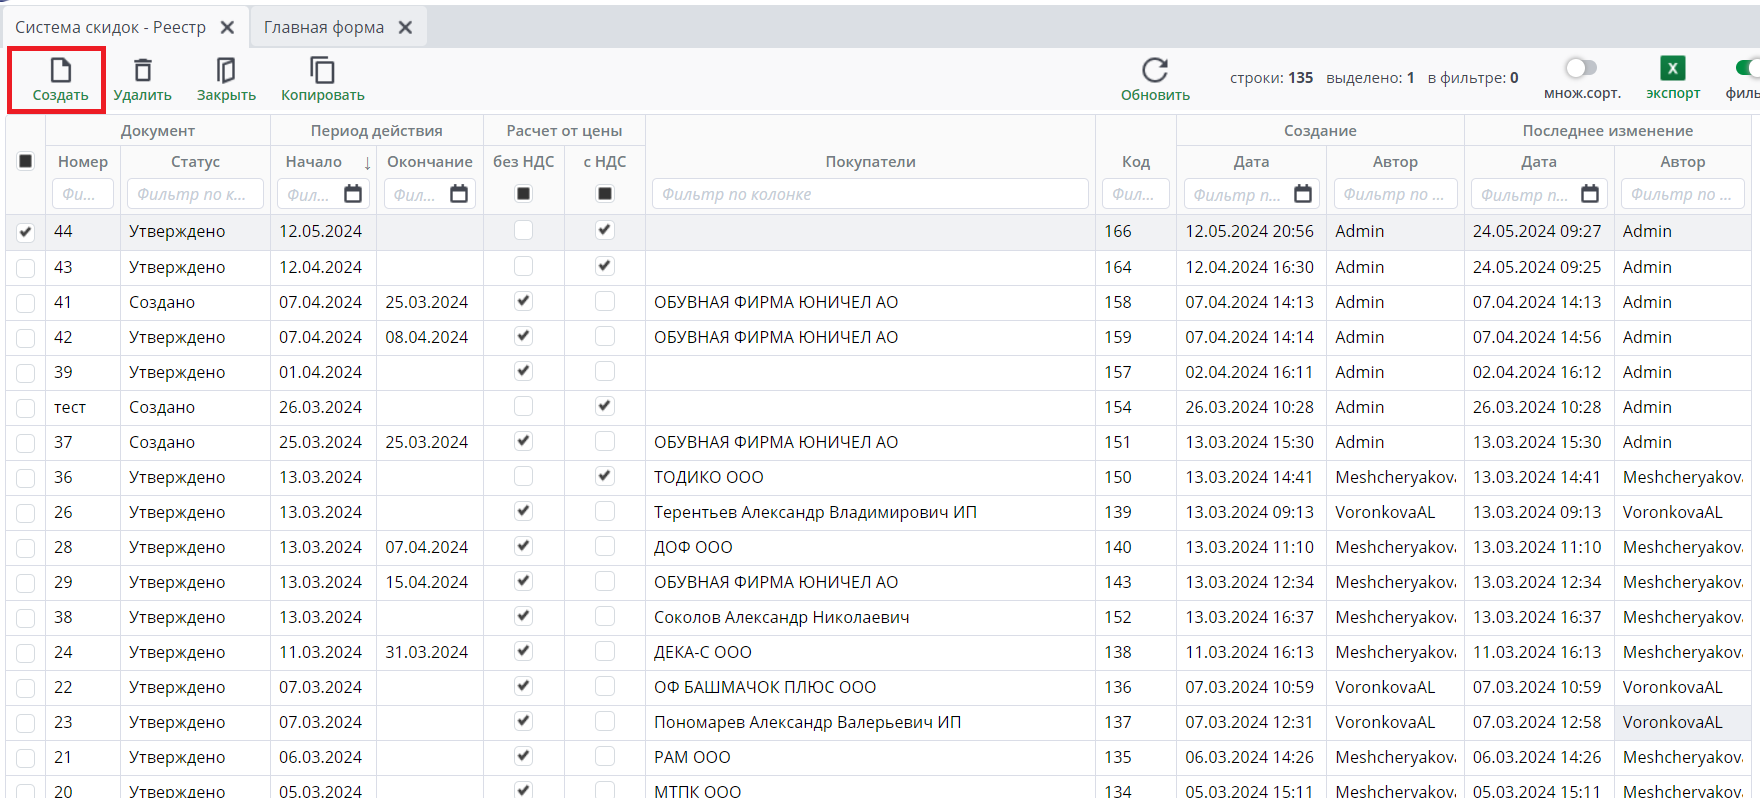The image size is (1760, 798).
Task: Click the Покупатели column filter field
Action: click(870, 195)
